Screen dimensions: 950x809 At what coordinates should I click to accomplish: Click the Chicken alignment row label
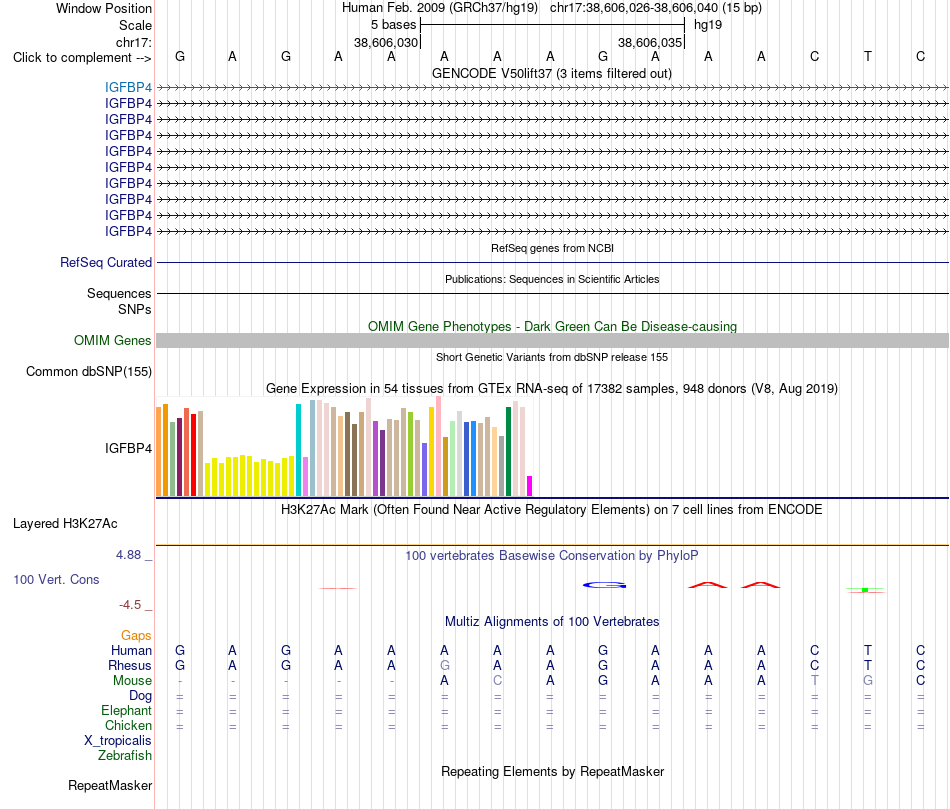pos(128,725)
